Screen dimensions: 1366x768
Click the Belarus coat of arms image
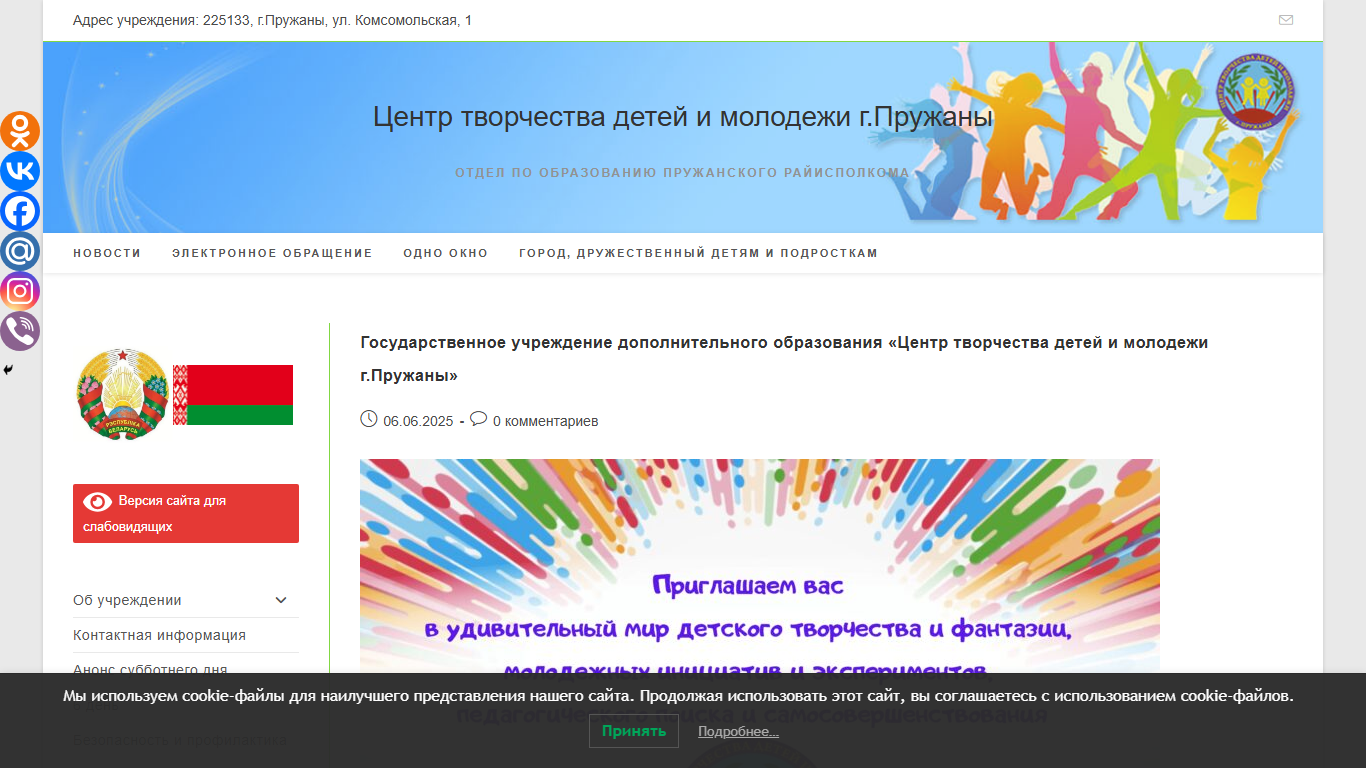(122, 394)
